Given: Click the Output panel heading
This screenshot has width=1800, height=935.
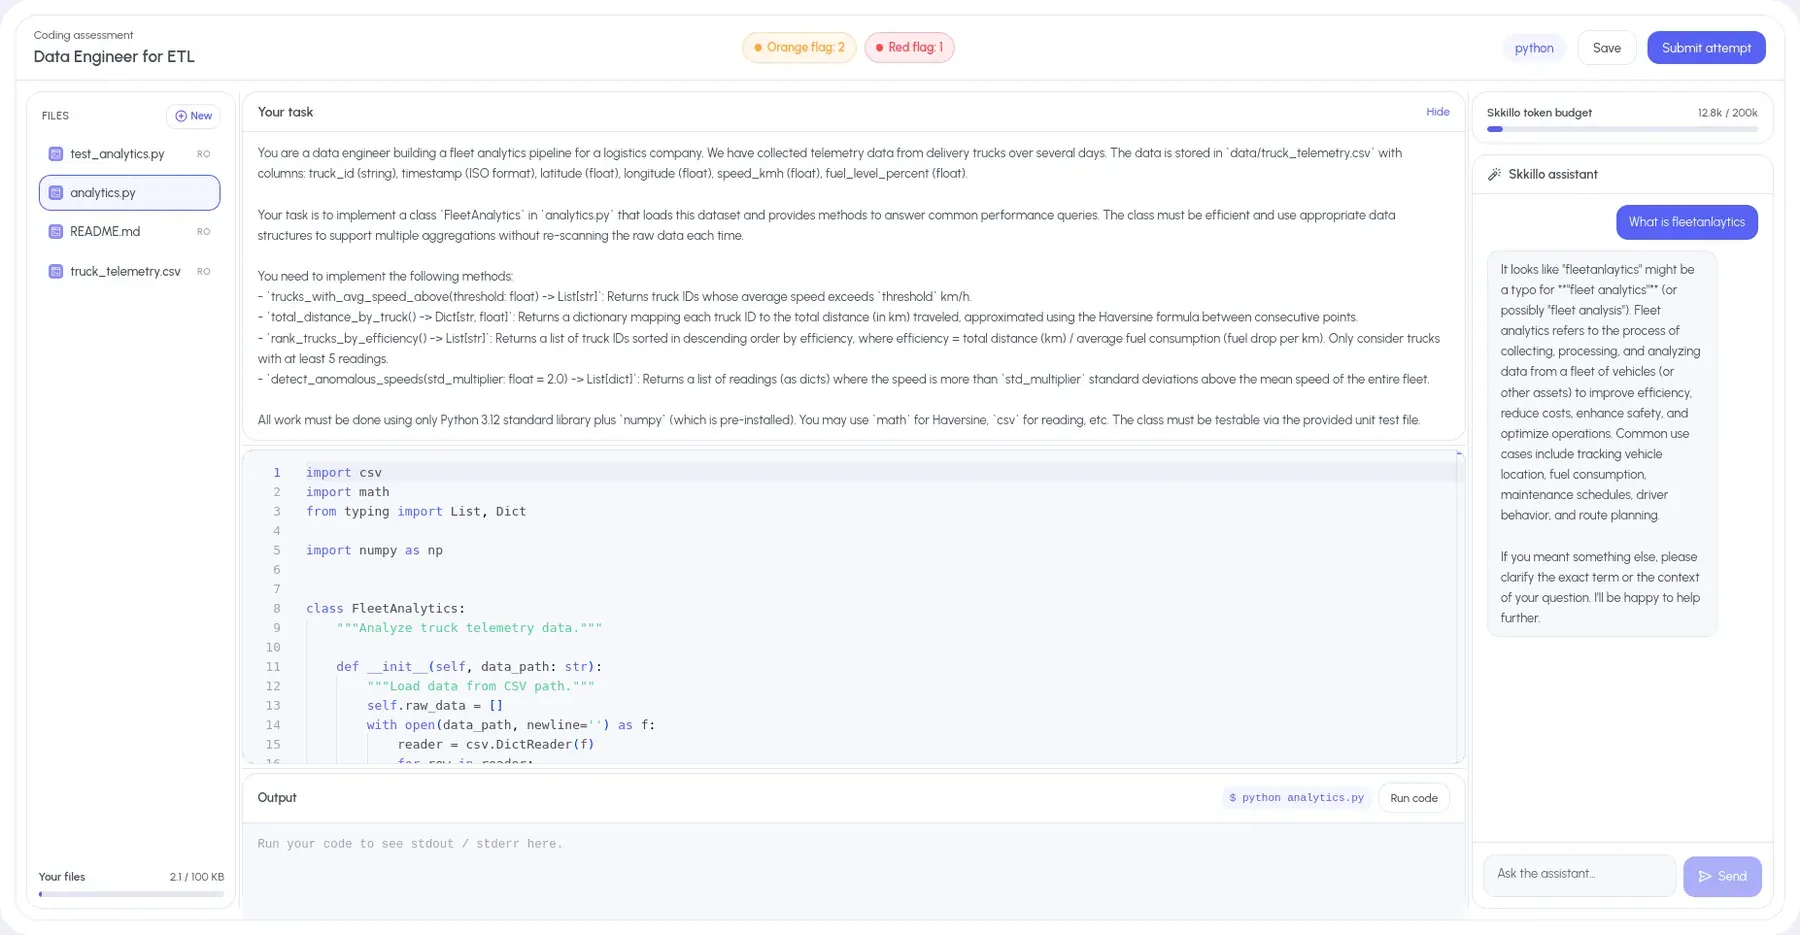Looking at the screenshot, I should point(277,798).
